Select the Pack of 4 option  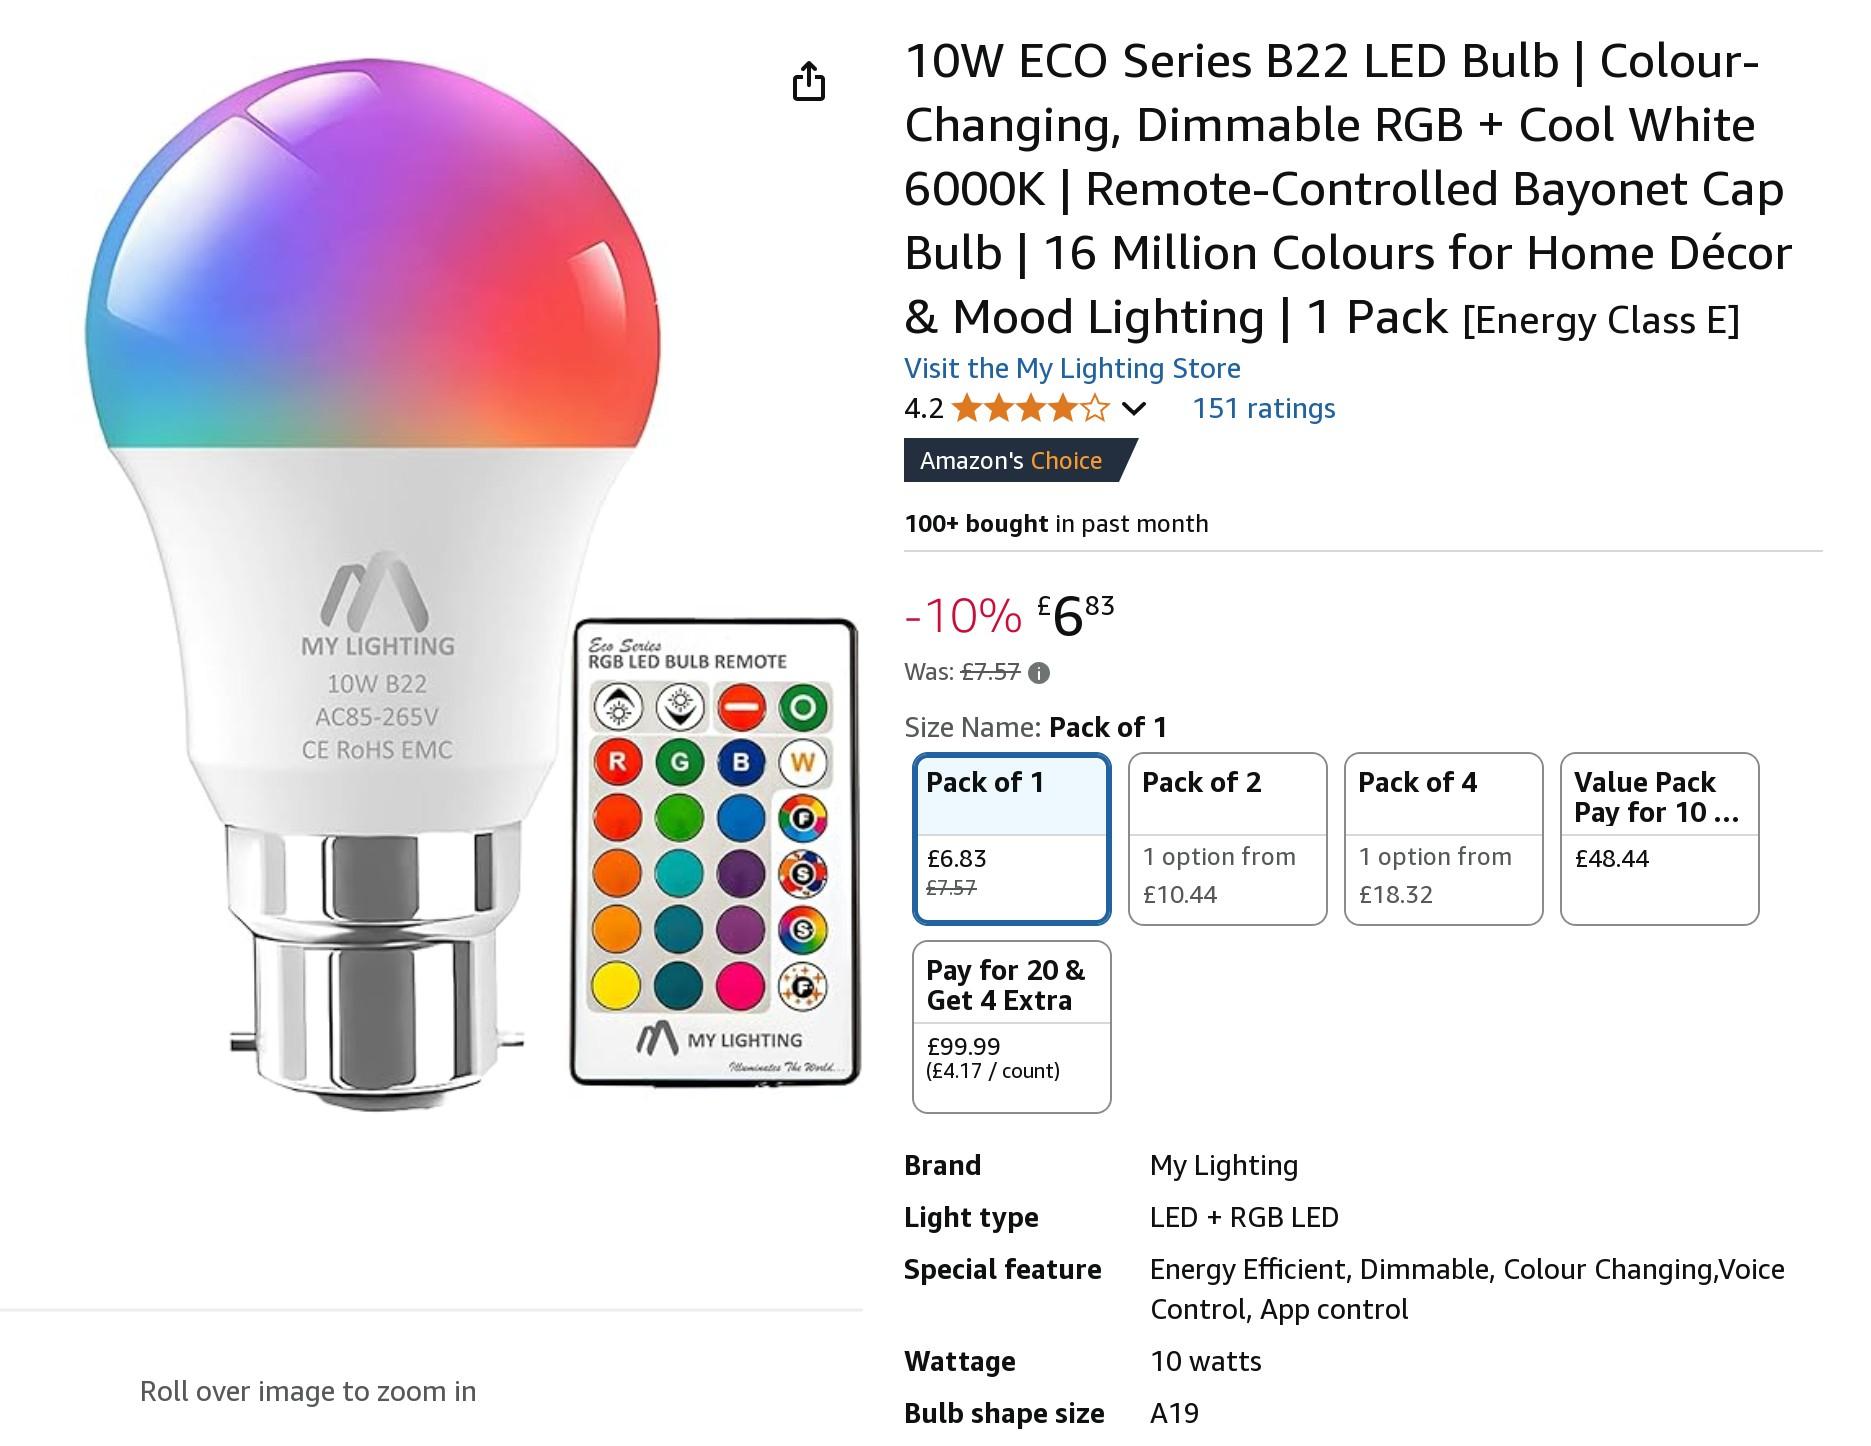tap(1443, 838)
